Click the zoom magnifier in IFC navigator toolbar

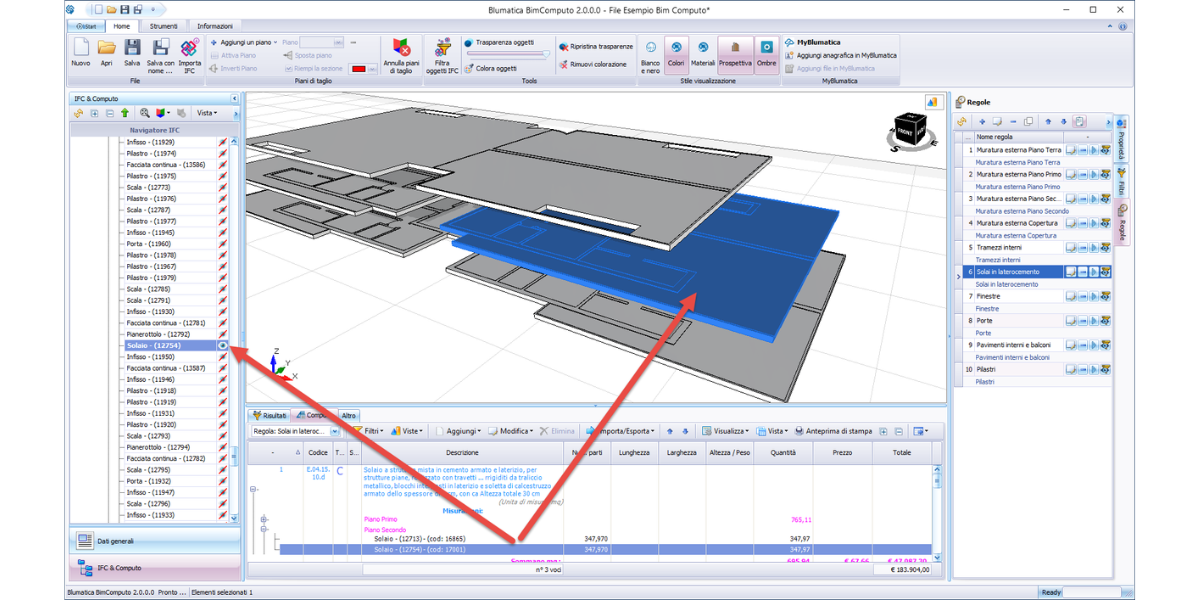tap(145, 113)
